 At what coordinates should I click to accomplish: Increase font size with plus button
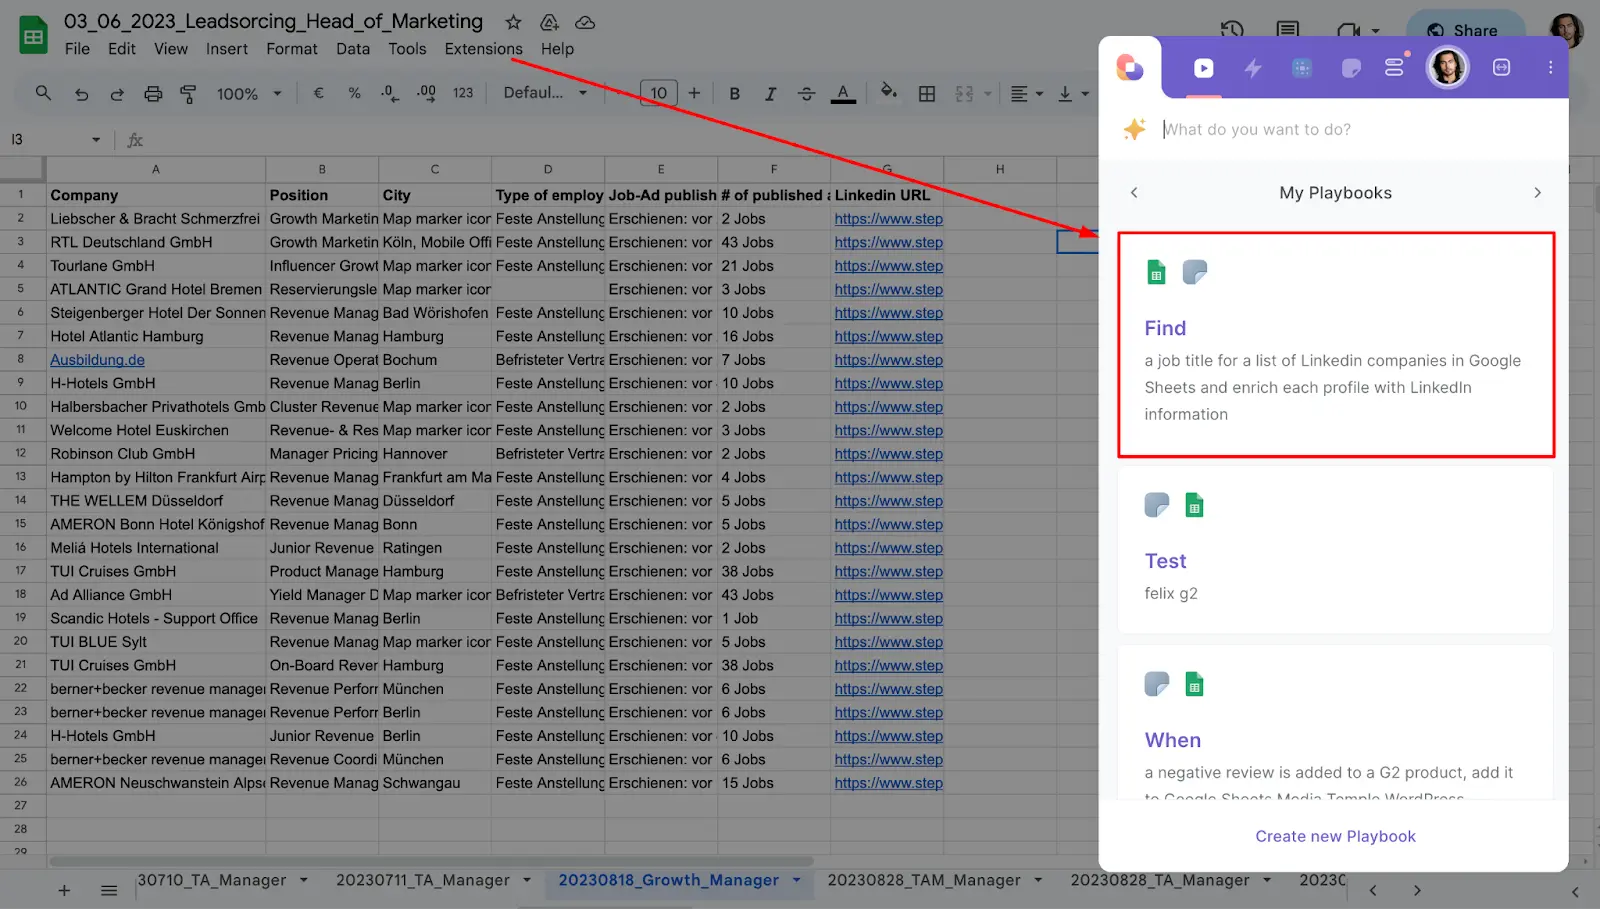click(x=694, y=93)
